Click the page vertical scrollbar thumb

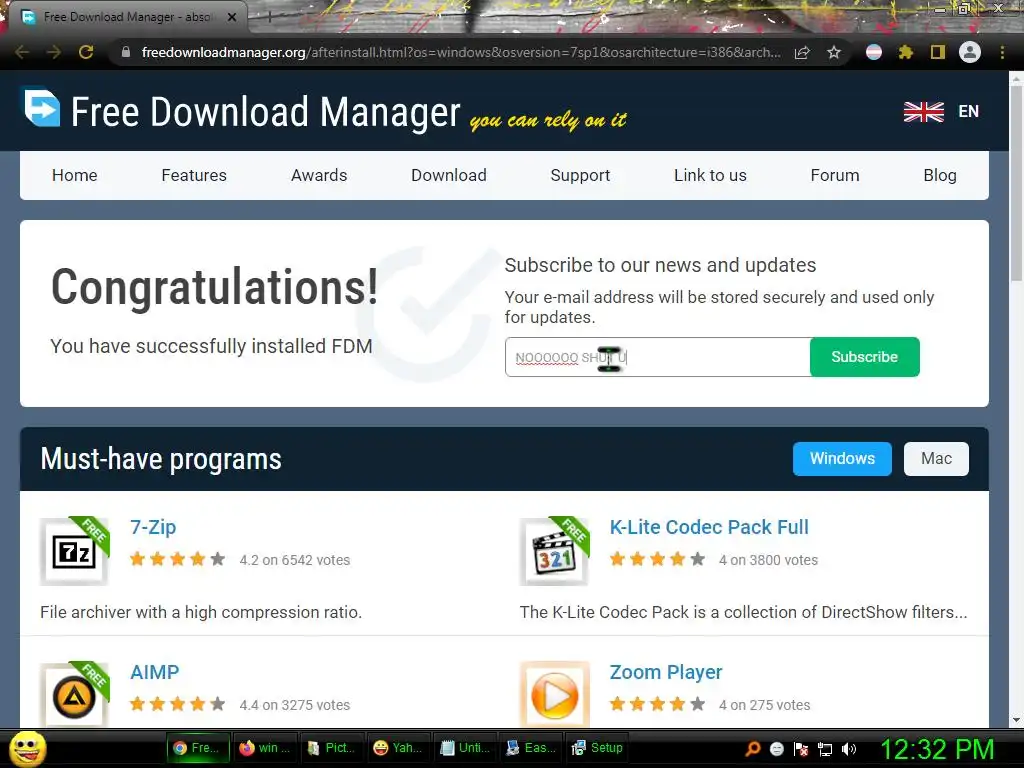point(1016,183)
